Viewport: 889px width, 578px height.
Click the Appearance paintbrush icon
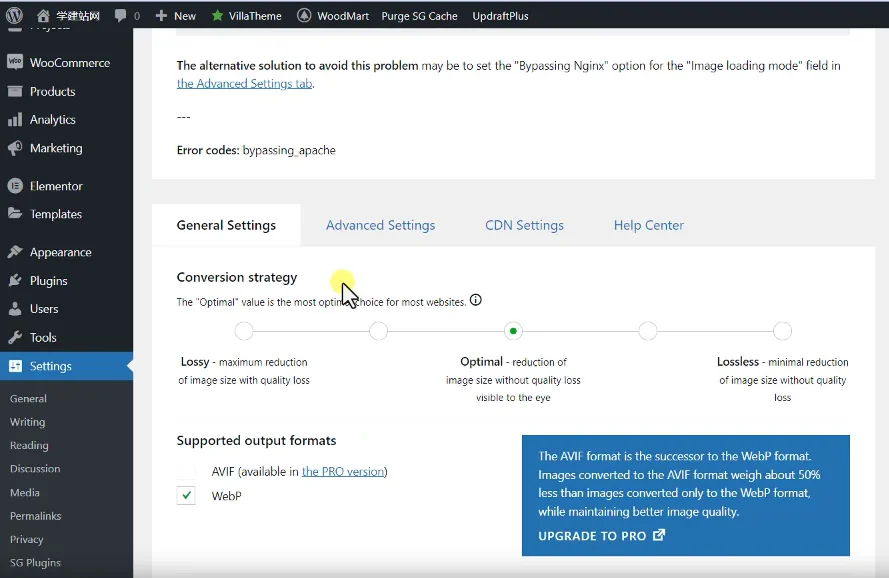tap(15, 252)
